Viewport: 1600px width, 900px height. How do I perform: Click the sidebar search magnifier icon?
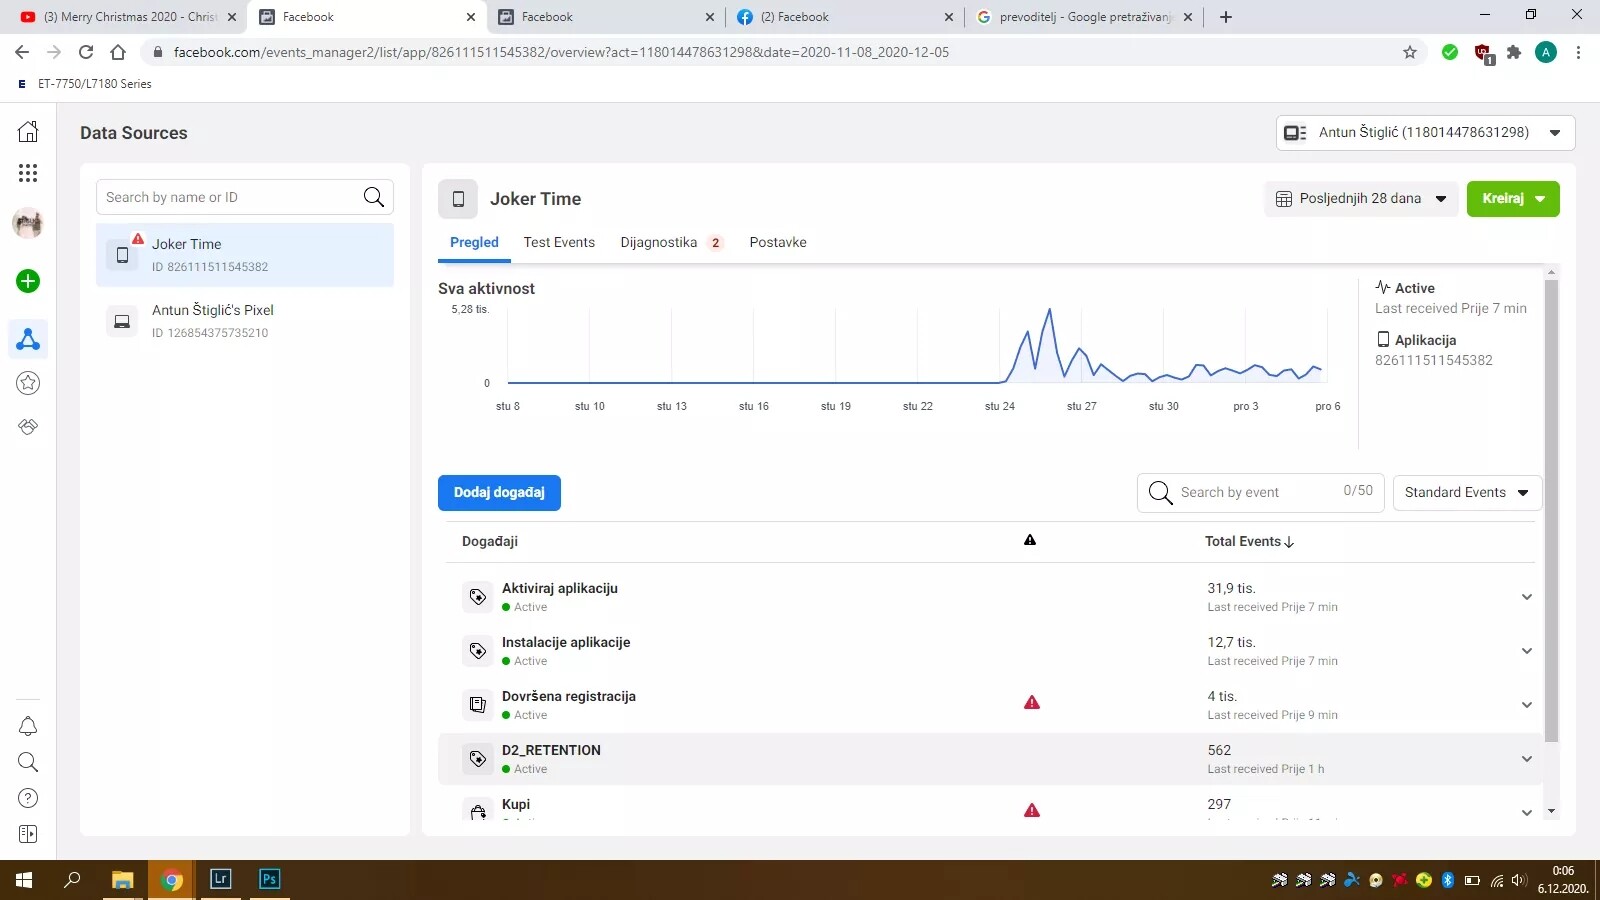coord(28,762)
